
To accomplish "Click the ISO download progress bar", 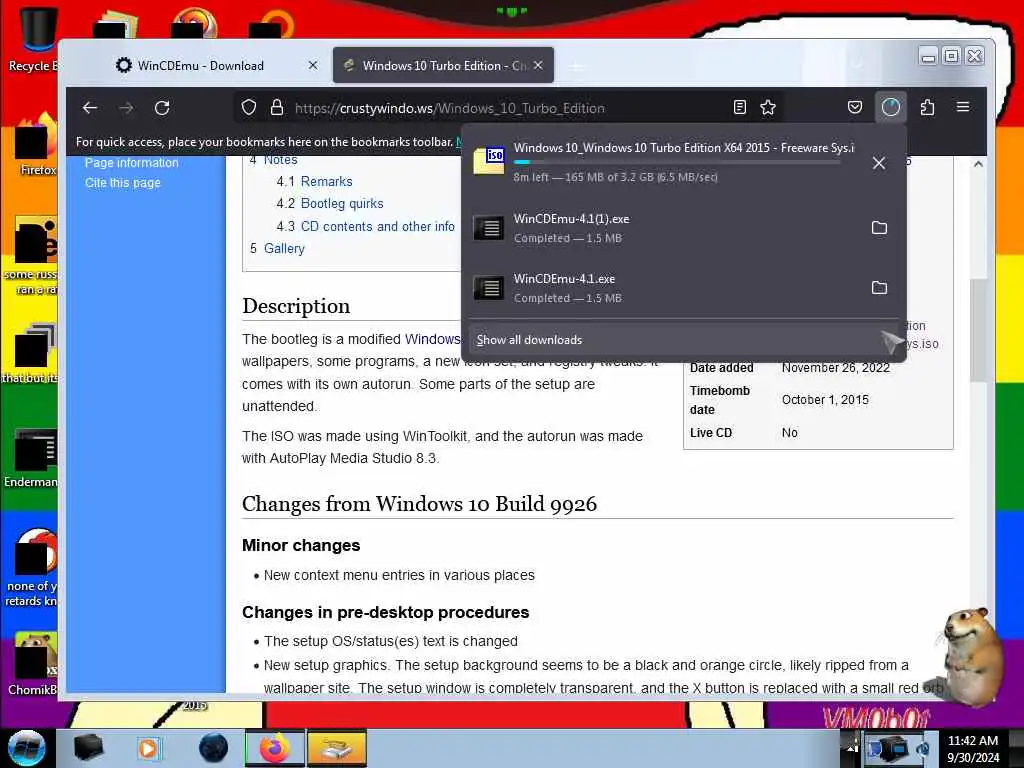I will coord(677,162).
